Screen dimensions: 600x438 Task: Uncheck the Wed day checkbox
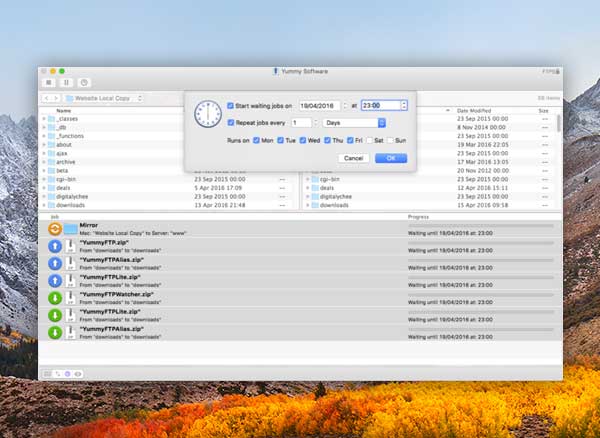[303, 140]
